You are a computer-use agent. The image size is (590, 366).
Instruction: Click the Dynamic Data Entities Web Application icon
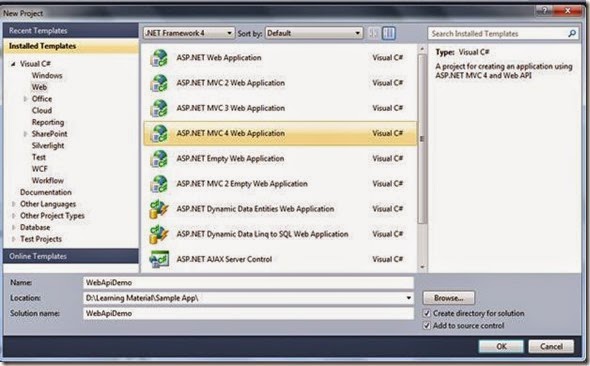159,209
